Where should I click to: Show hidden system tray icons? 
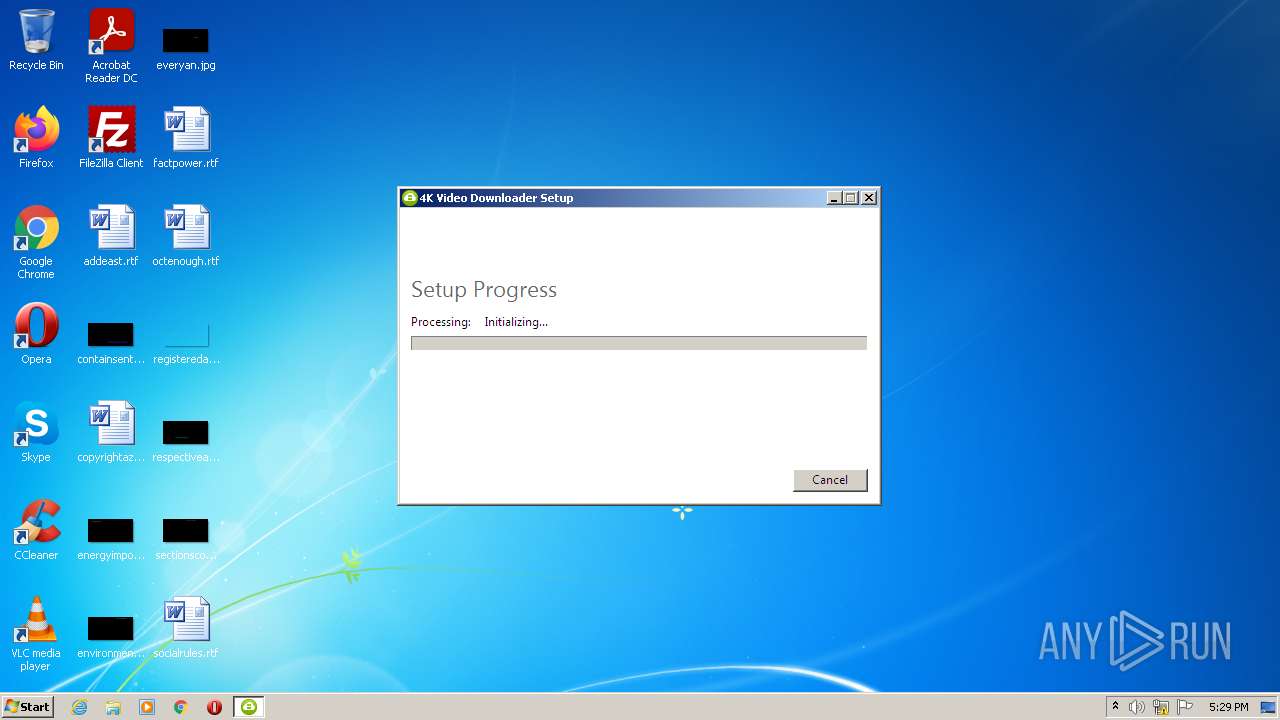[x=1115, y=707]
